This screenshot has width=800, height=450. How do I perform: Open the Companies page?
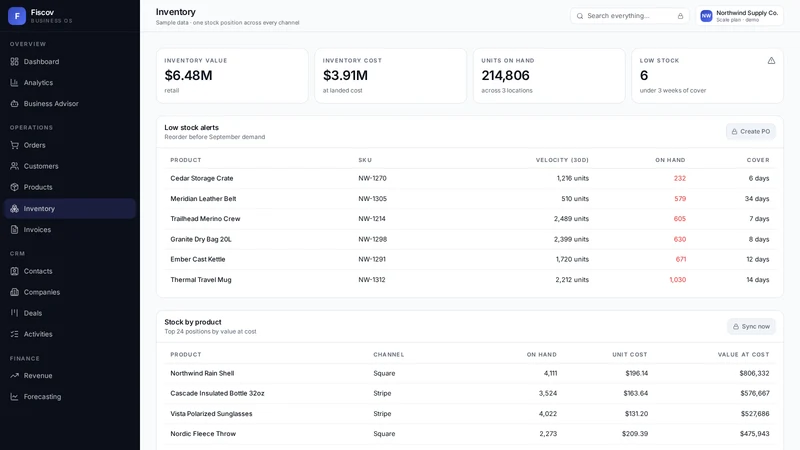click(70, 292)
